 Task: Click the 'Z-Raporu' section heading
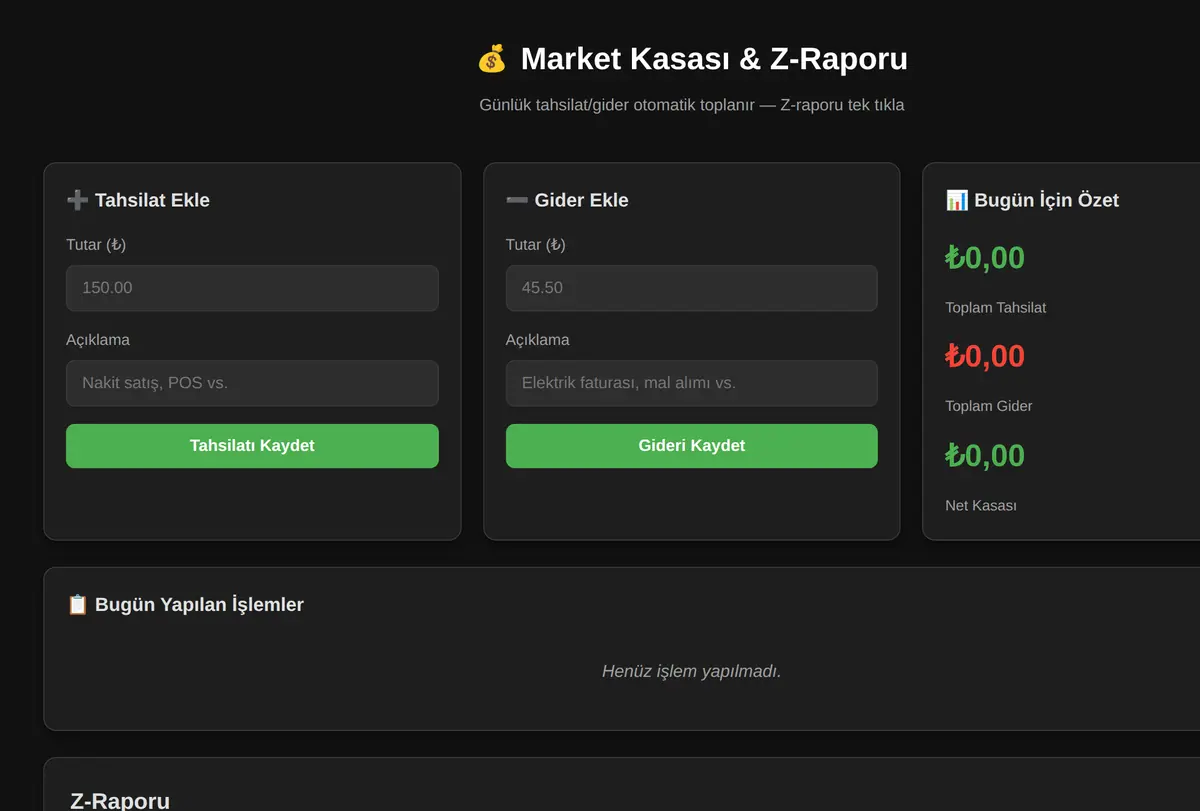120,801
